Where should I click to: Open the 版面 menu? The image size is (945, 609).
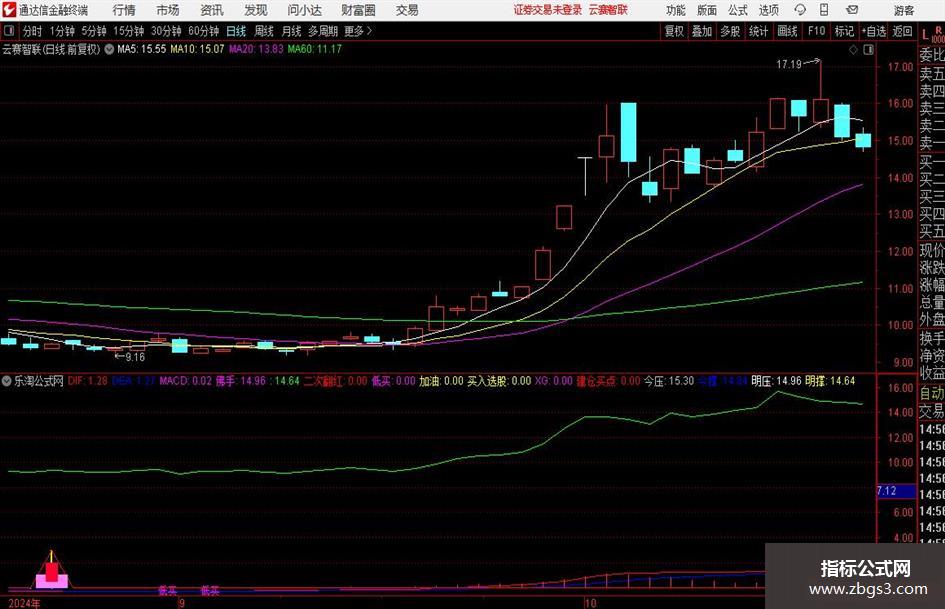(x=706, y=10)
